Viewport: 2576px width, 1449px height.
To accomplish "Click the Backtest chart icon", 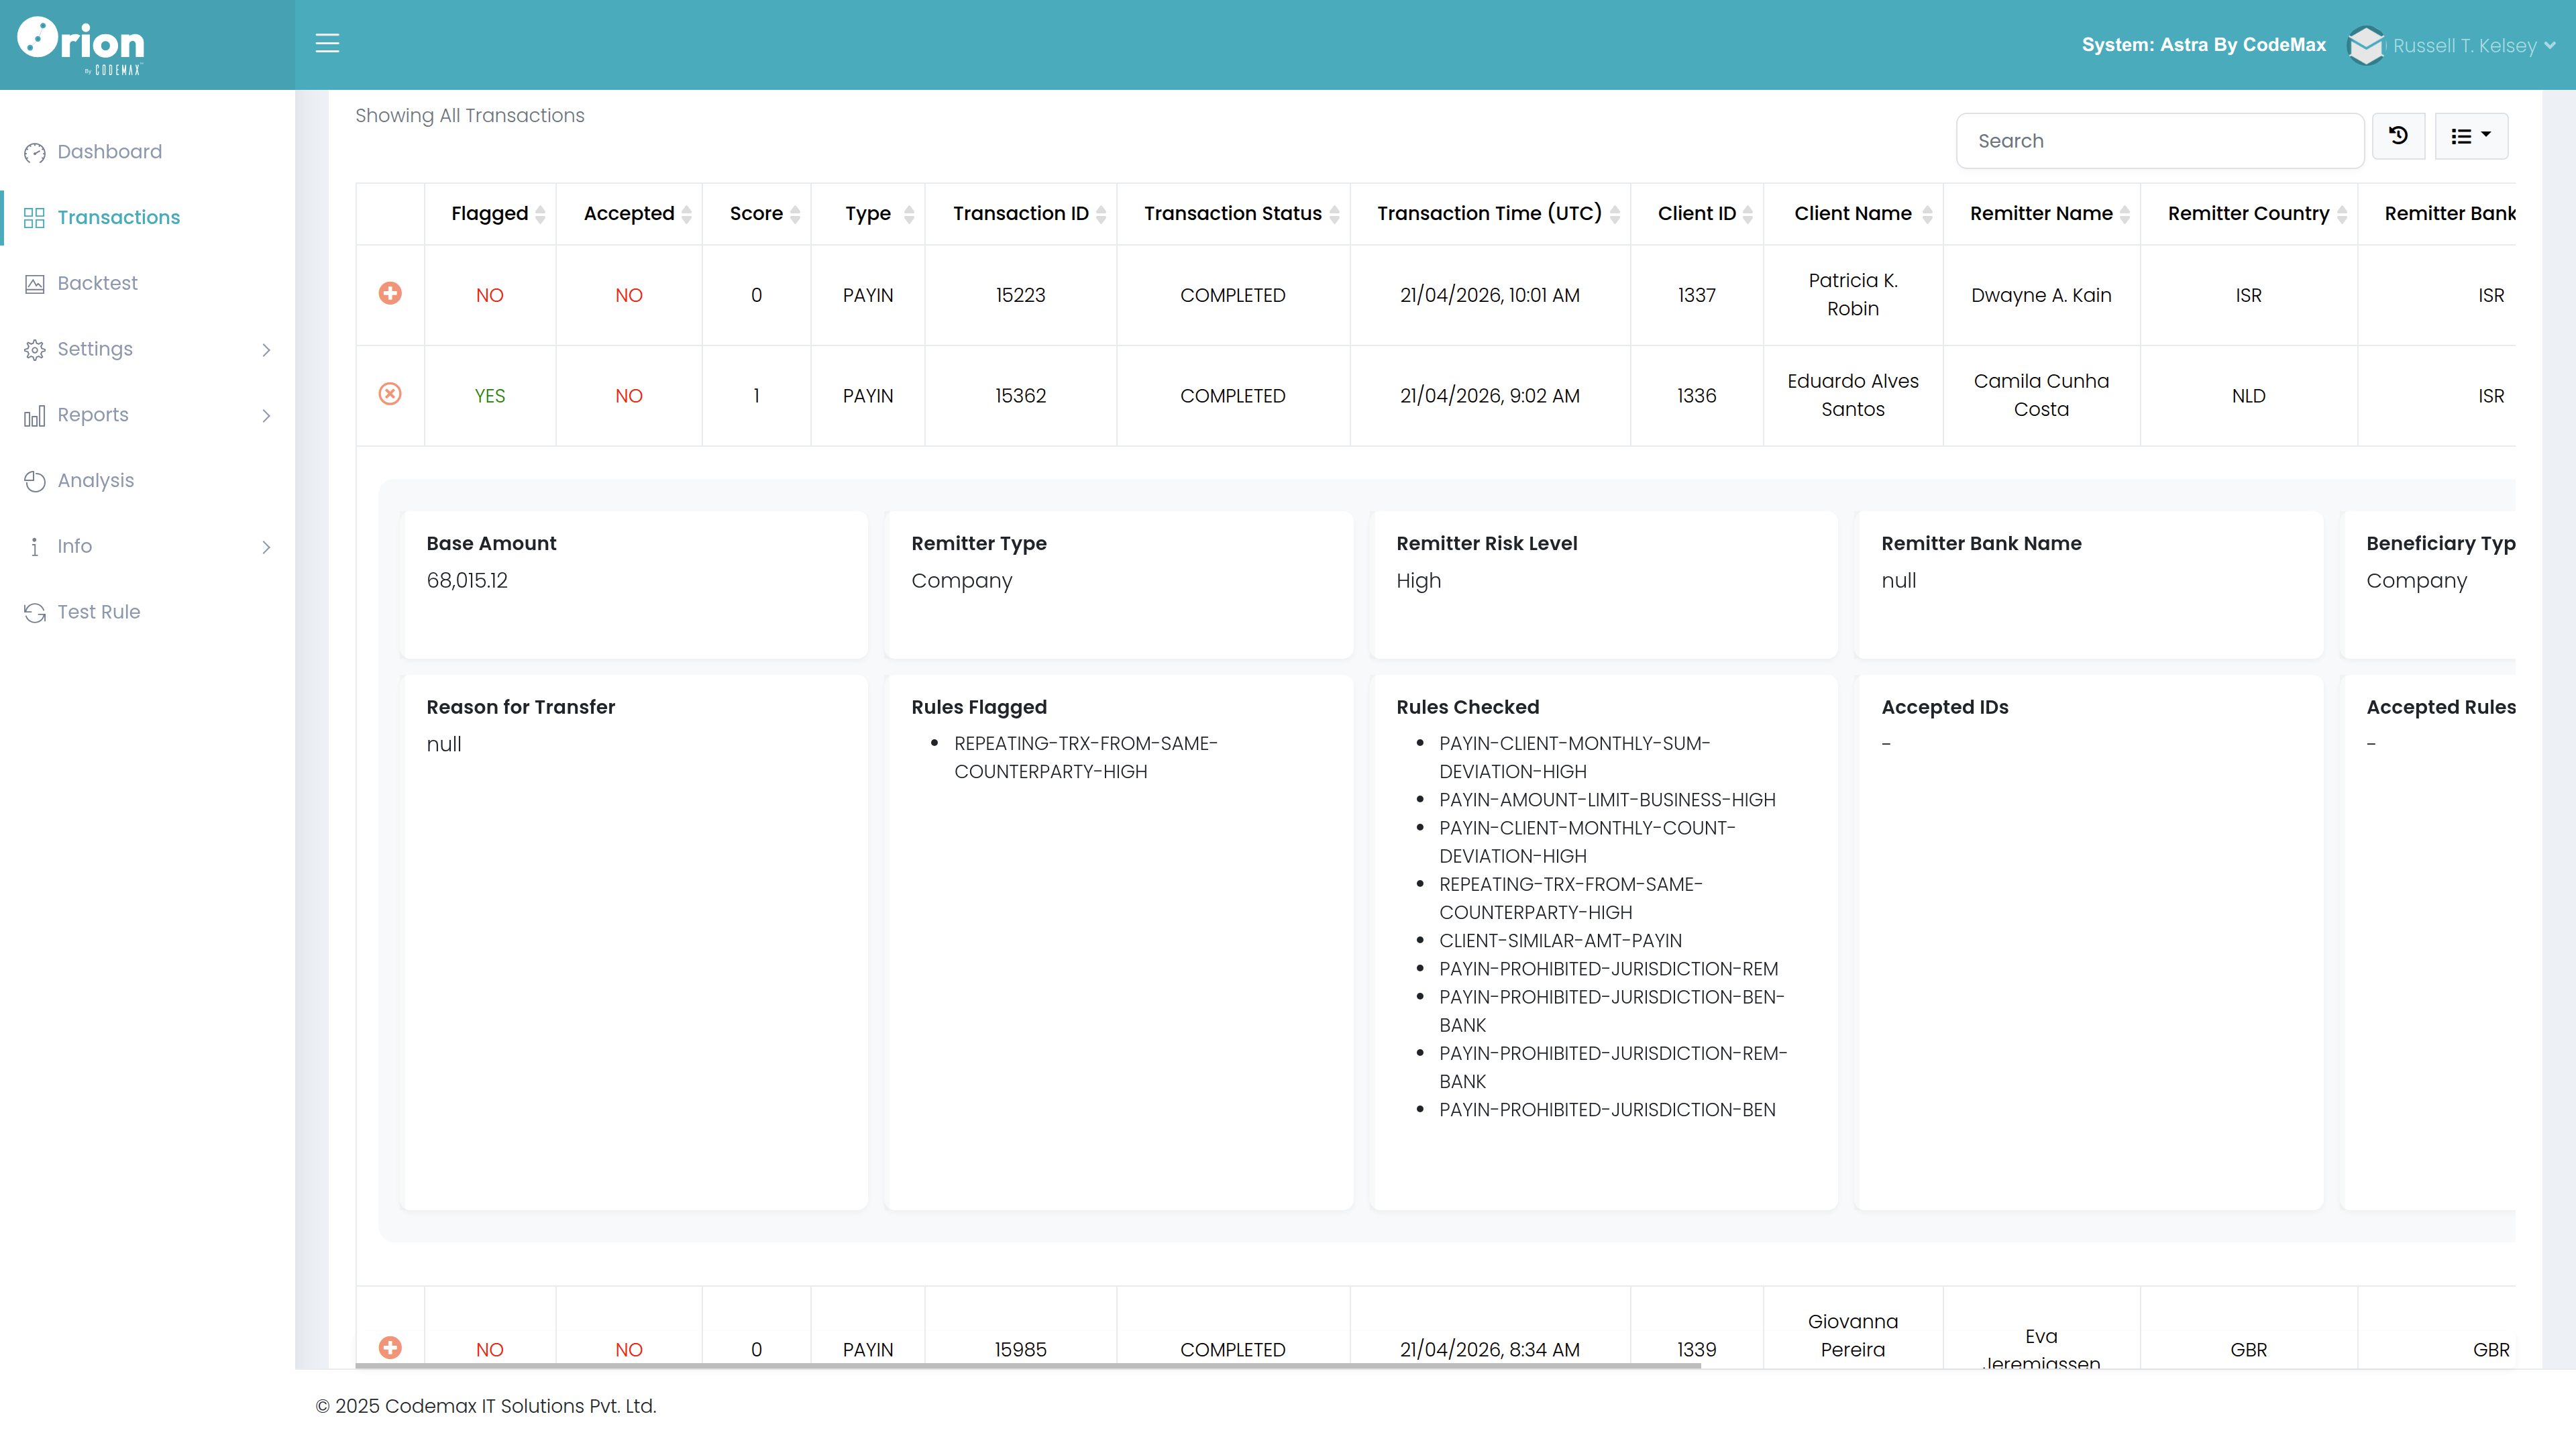I will 35,284.
